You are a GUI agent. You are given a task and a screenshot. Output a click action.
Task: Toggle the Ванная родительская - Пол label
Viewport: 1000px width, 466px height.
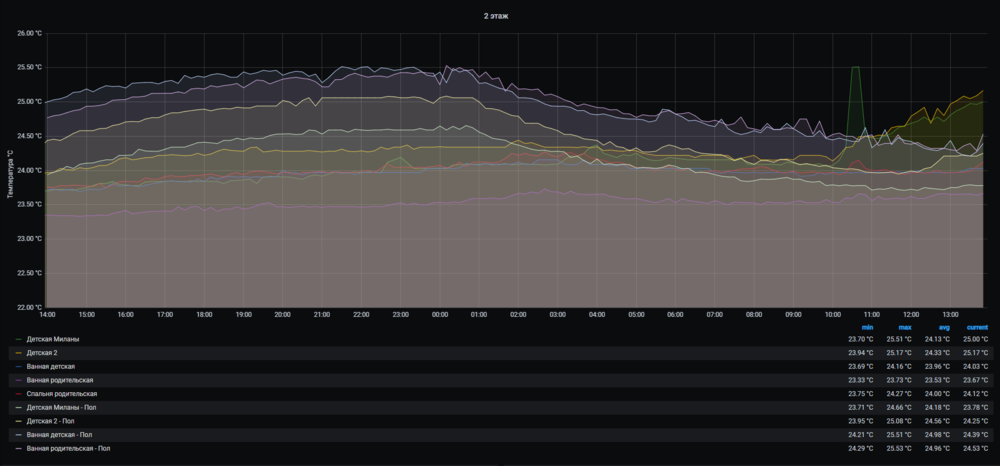point(68,448)
